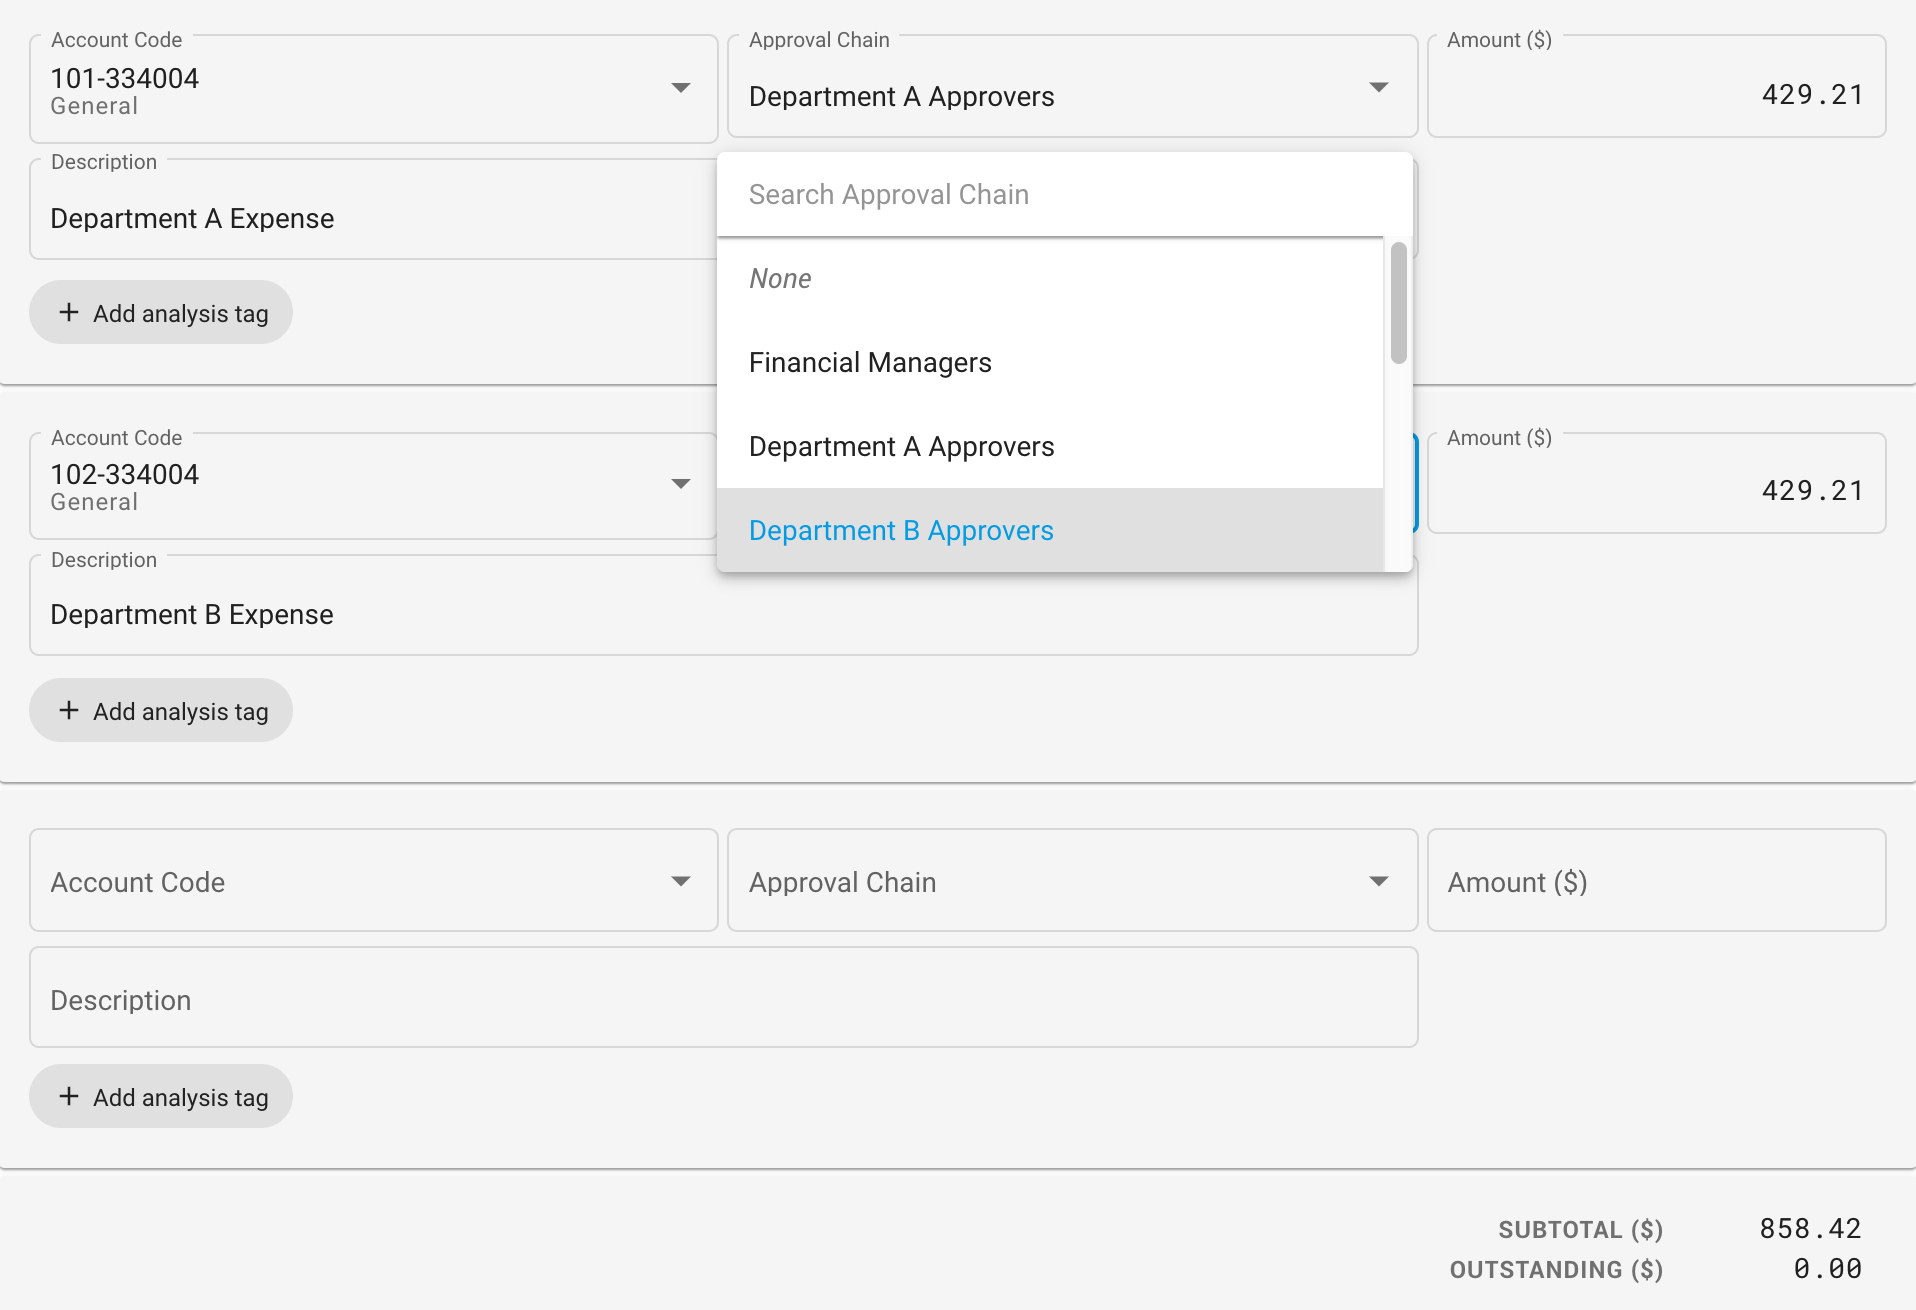
Task: Click the plus icon on first Add analysis tag
Action: 69,312
